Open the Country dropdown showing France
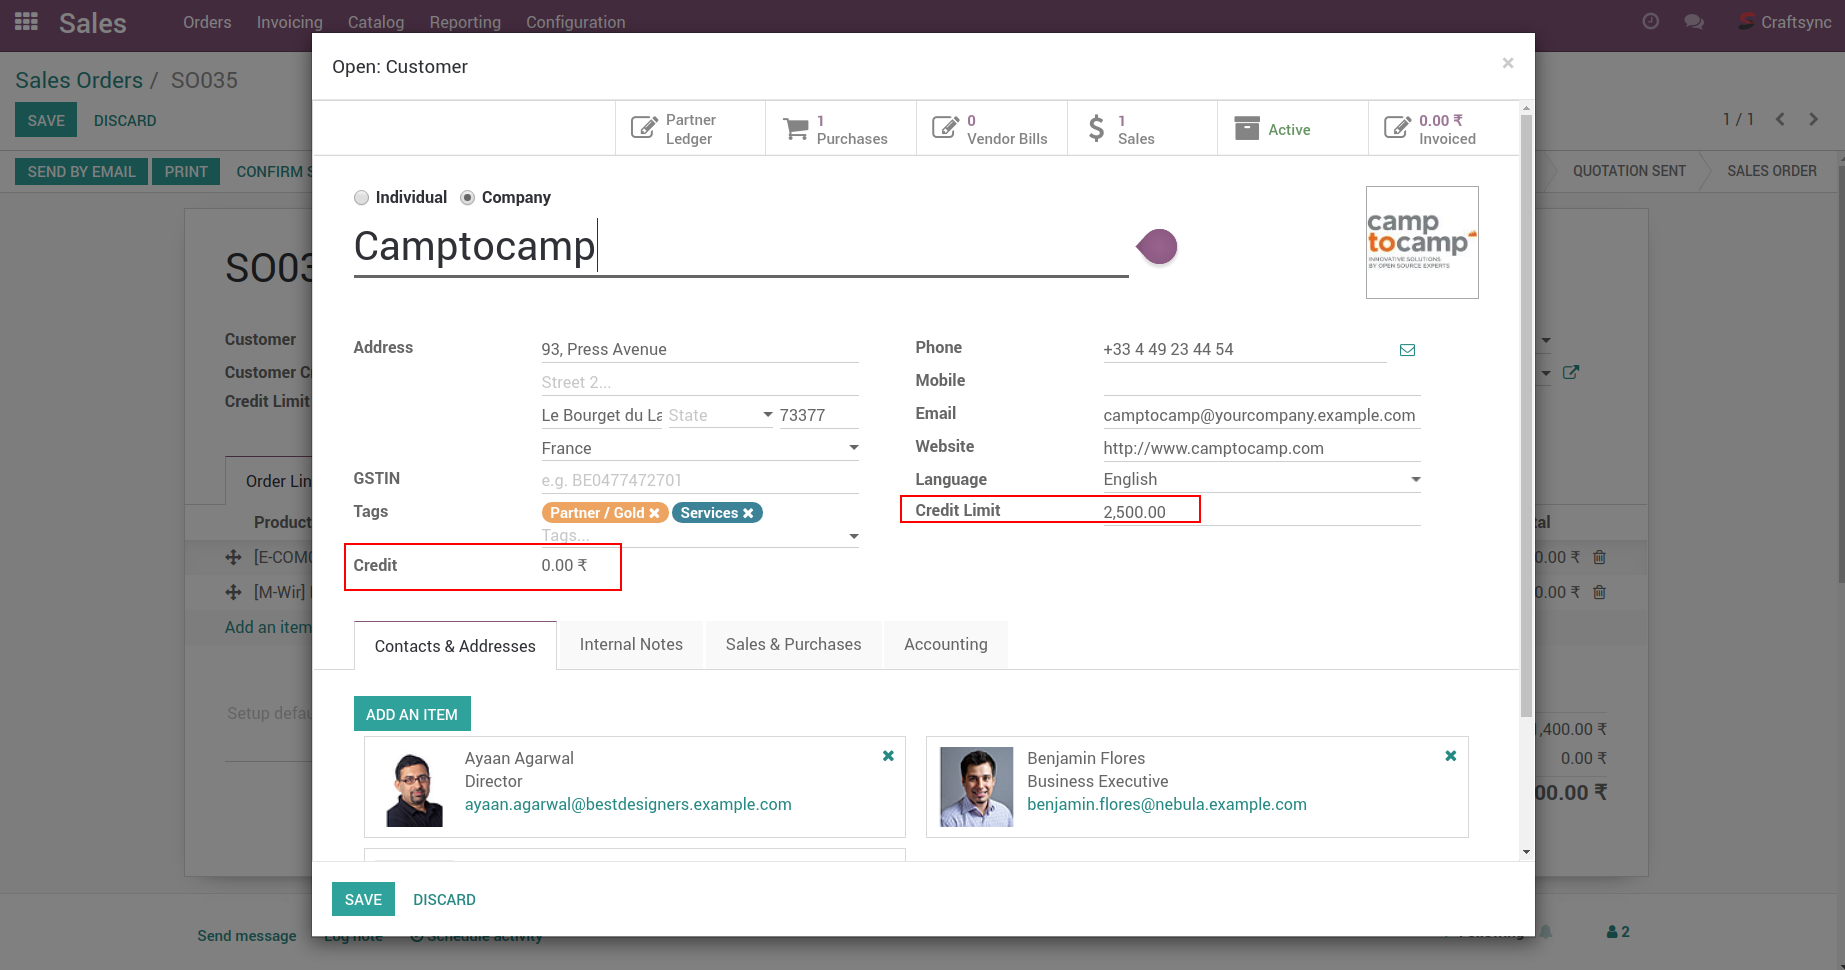Image resolution: width=1845 pixels, height=970 pixels. 853,448
